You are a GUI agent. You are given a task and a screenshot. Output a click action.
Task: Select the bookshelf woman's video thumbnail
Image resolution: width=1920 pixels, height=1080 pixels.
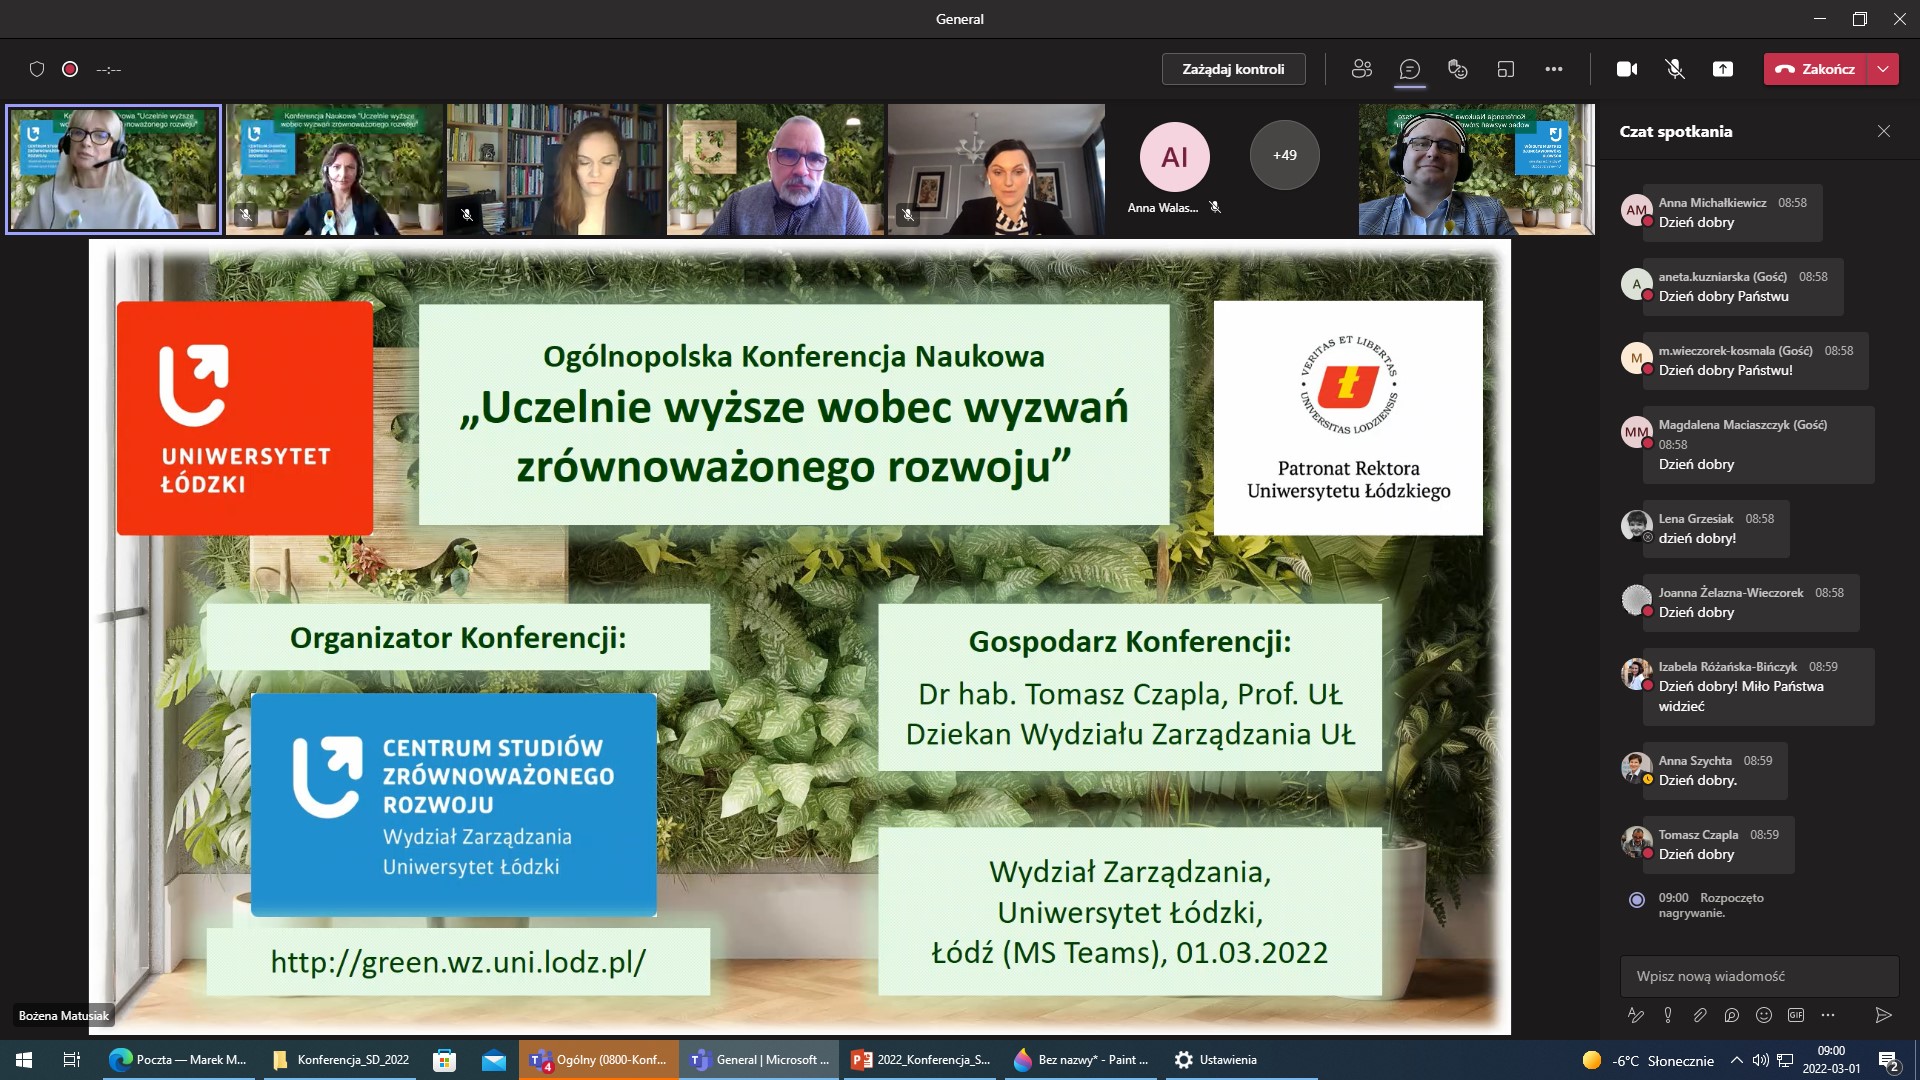point(555,169)
